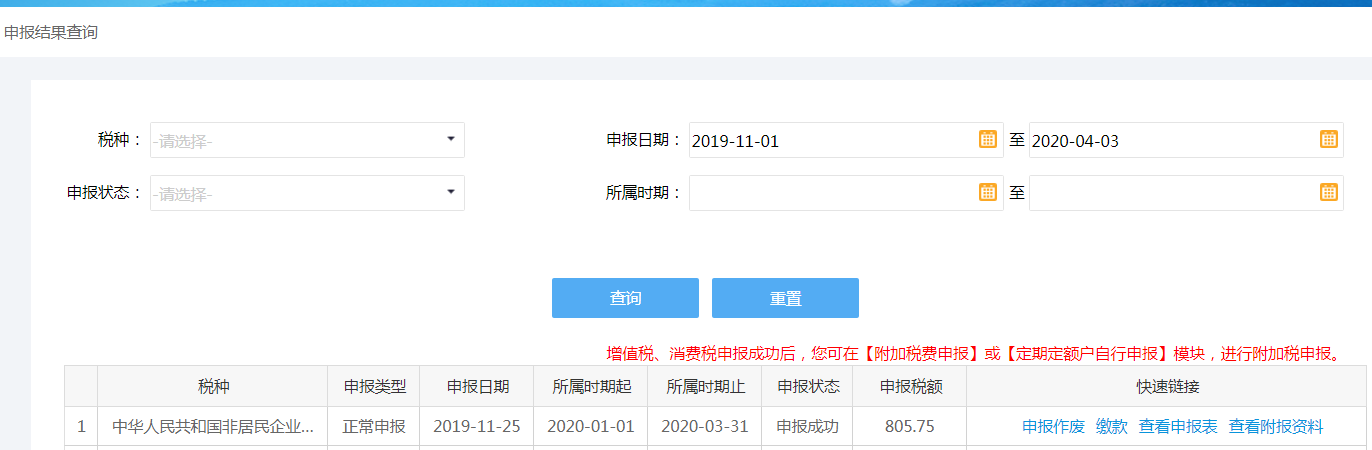
Task: Open calendar for 所属时期 start date
Action: (x=987, y=192)
